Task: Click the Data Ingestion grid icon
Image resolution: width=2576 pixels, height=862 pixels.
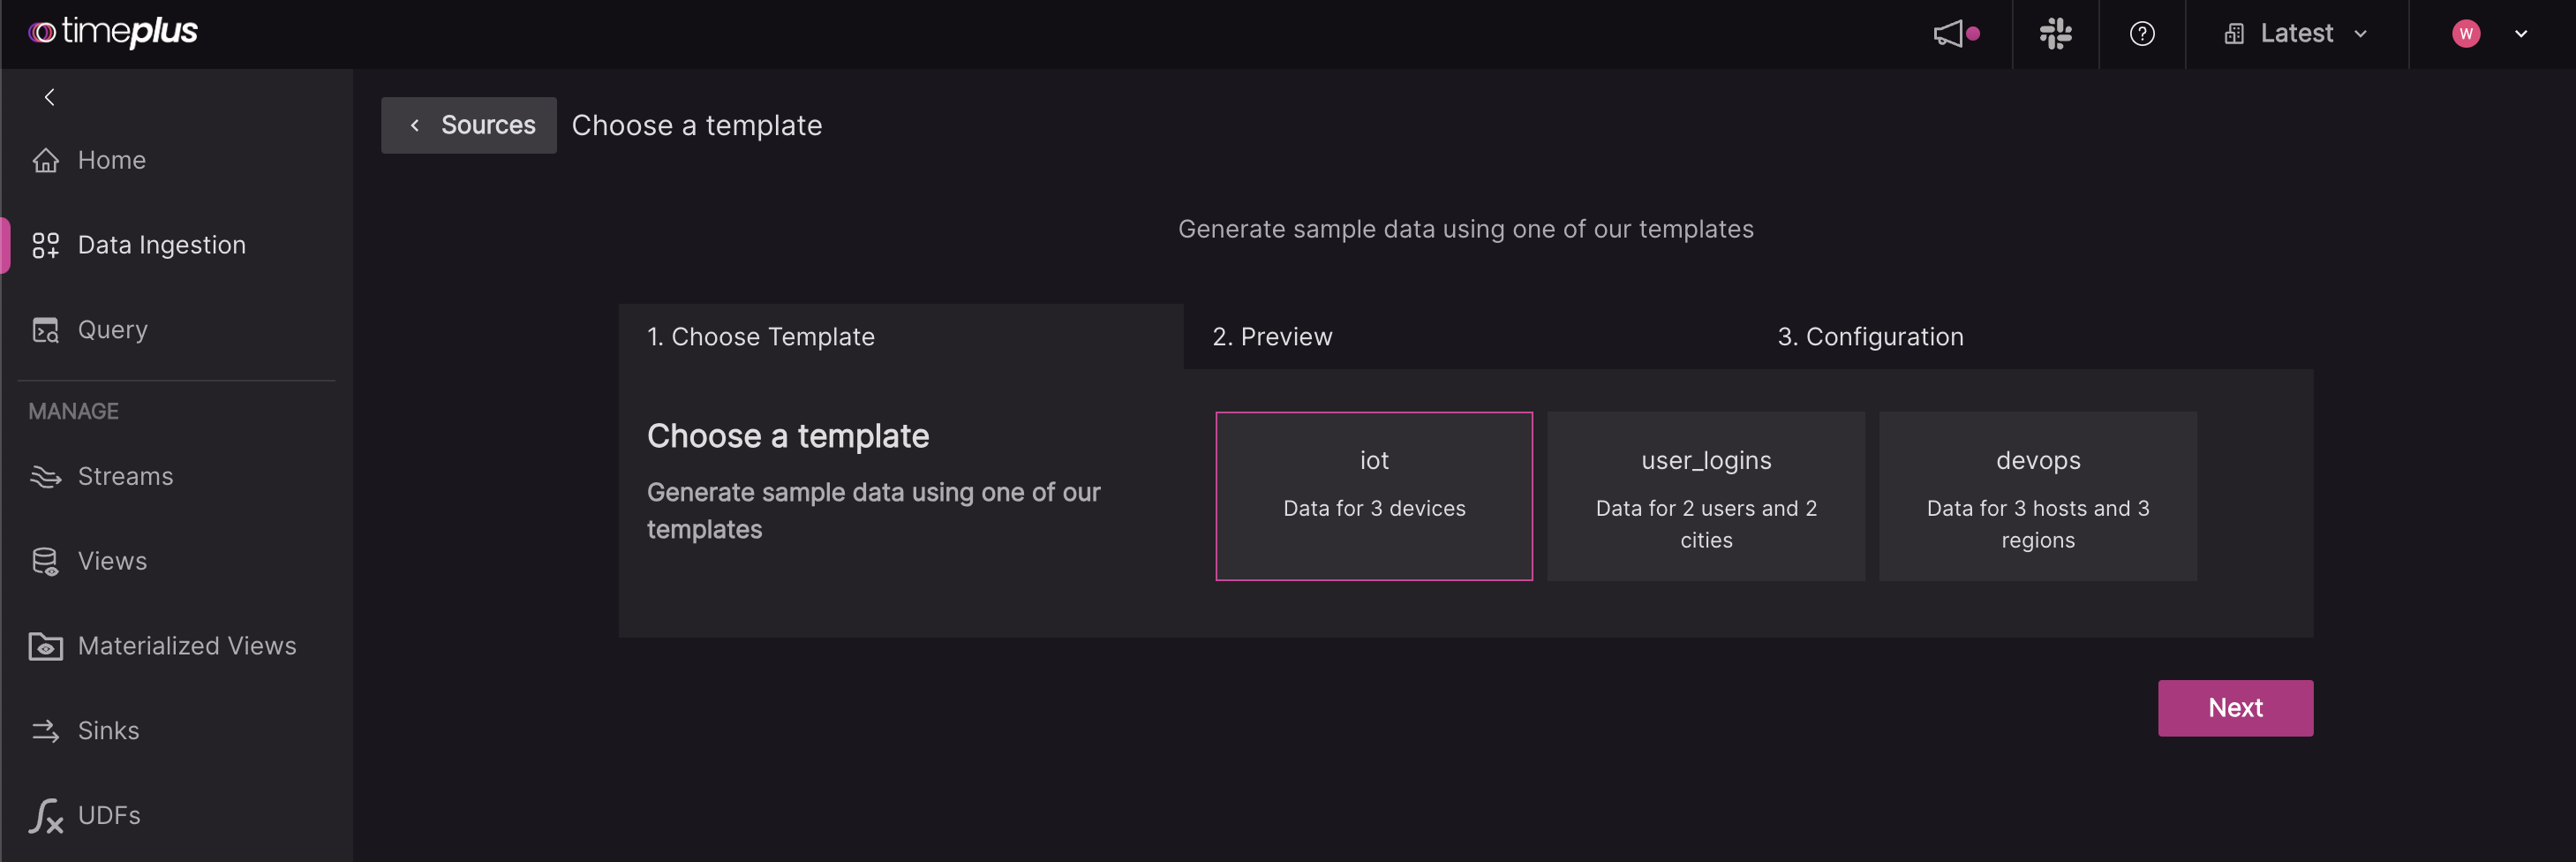Action: pyautogui.click(x=45, y=245)
